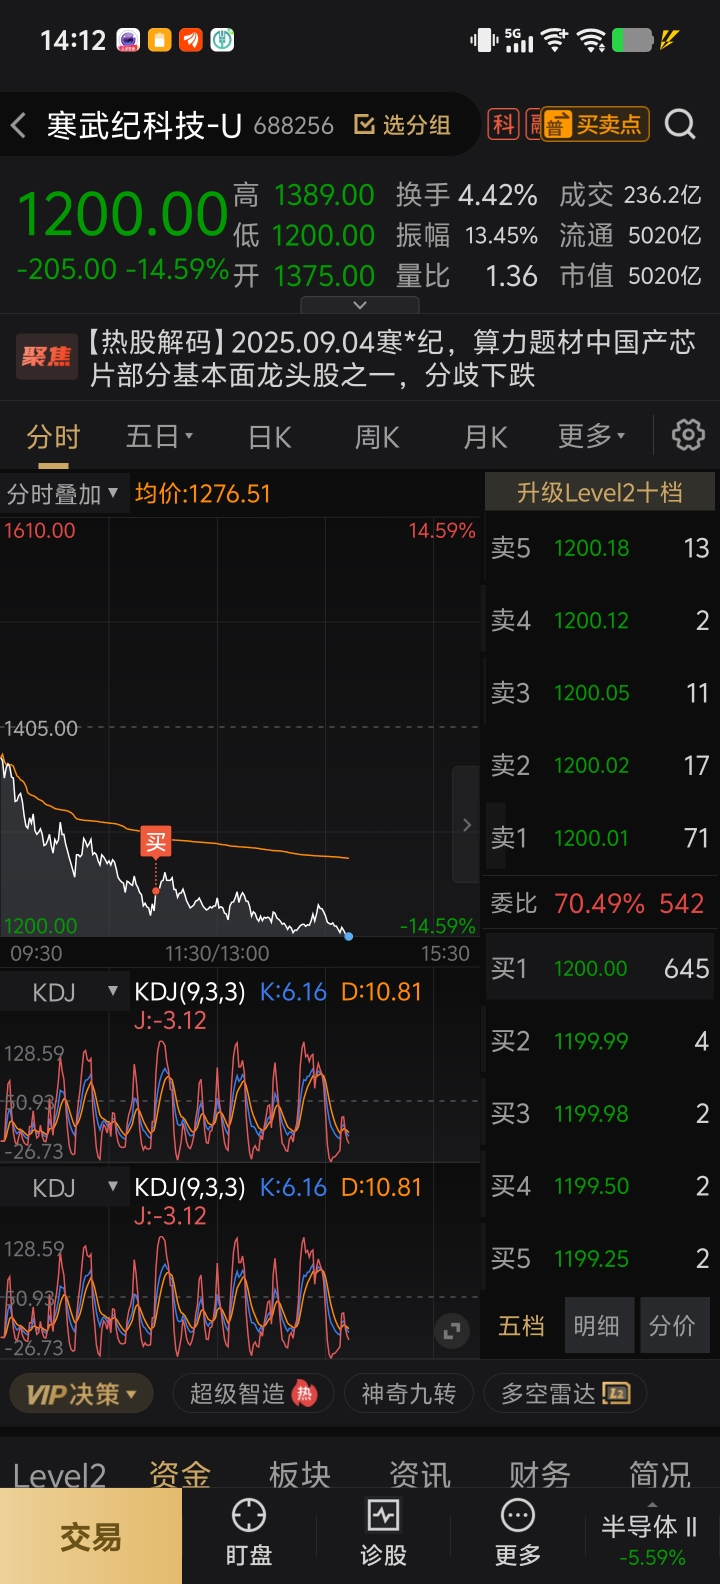Image resolution: width=720 pixels, height=1584 pixels.
Task: Collapse order book with the side arrow handle
Action: point(466,825)
